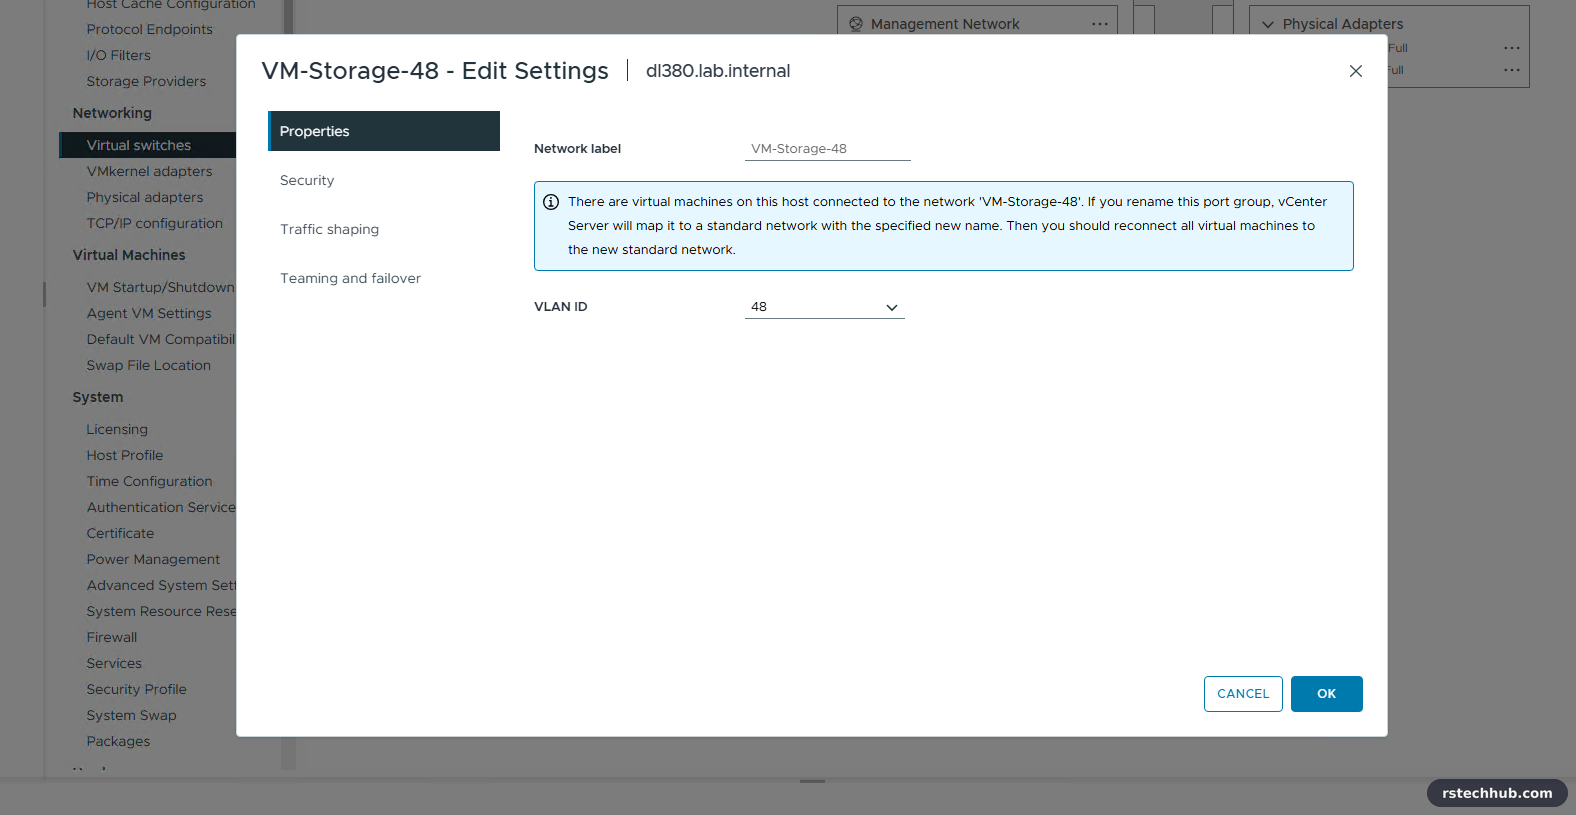The width and height of the screenshot is (1576, 815).
Task: Open Swap File Location
Action: (149, 365)
